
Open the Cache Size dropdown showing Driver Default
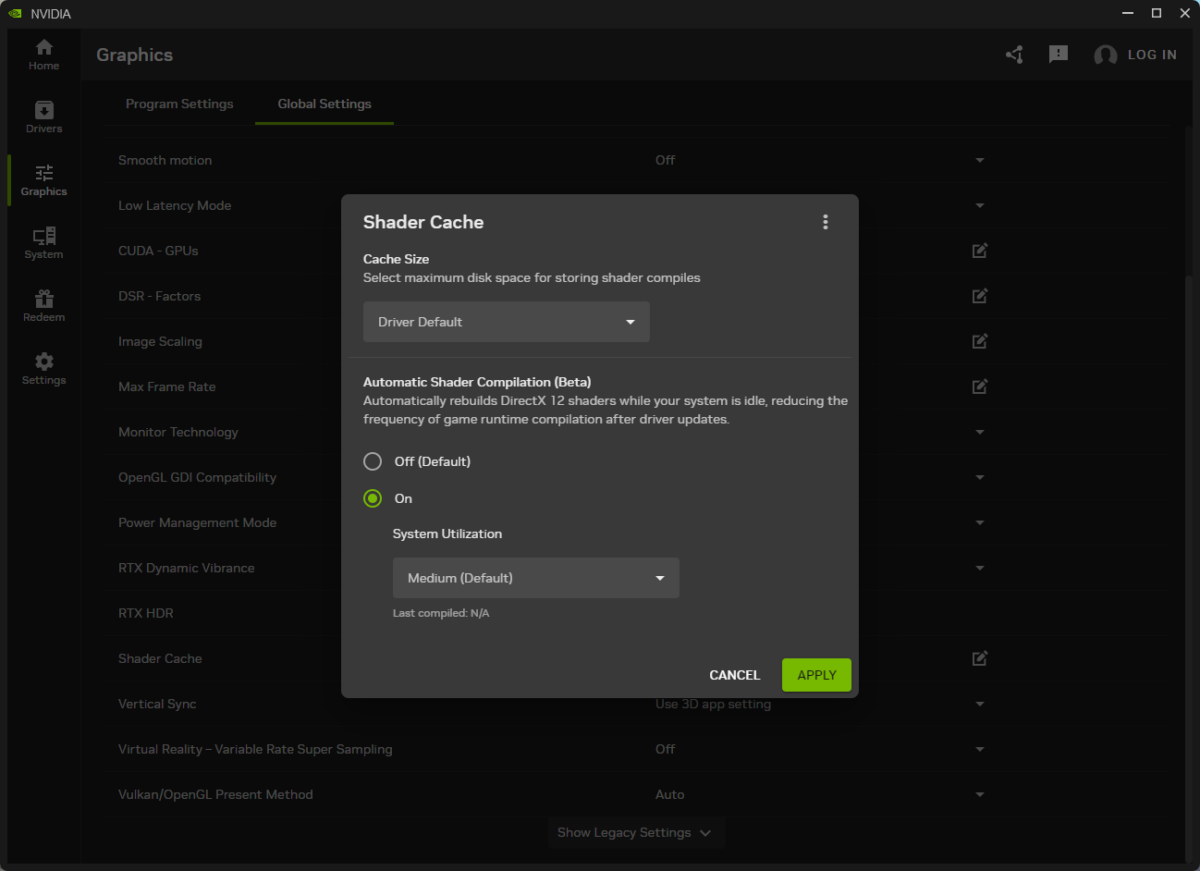click(506, 321)
